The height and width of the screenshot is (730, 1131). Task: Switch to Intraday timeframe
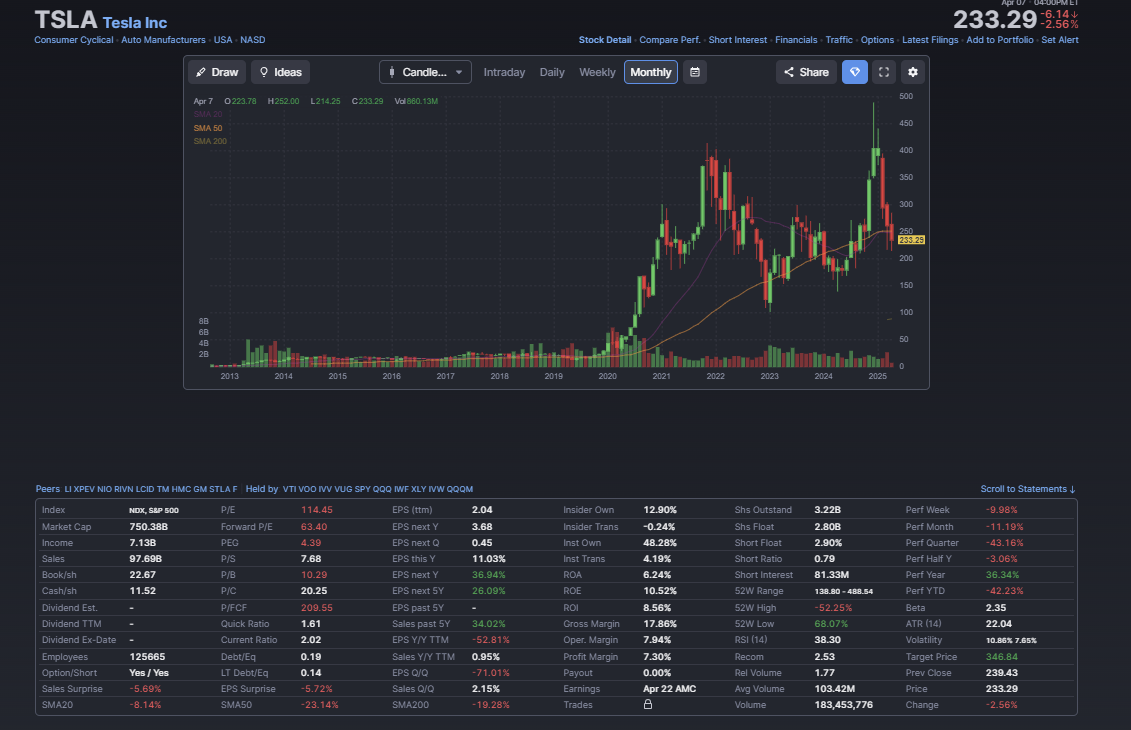(x=504, y=72)
